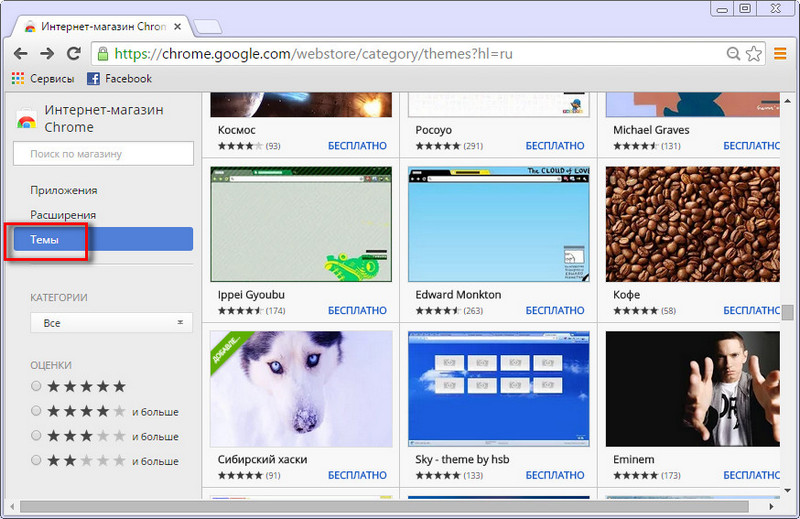Open the Facebook bookmark

pyautogui.click(x=119, y=79)
